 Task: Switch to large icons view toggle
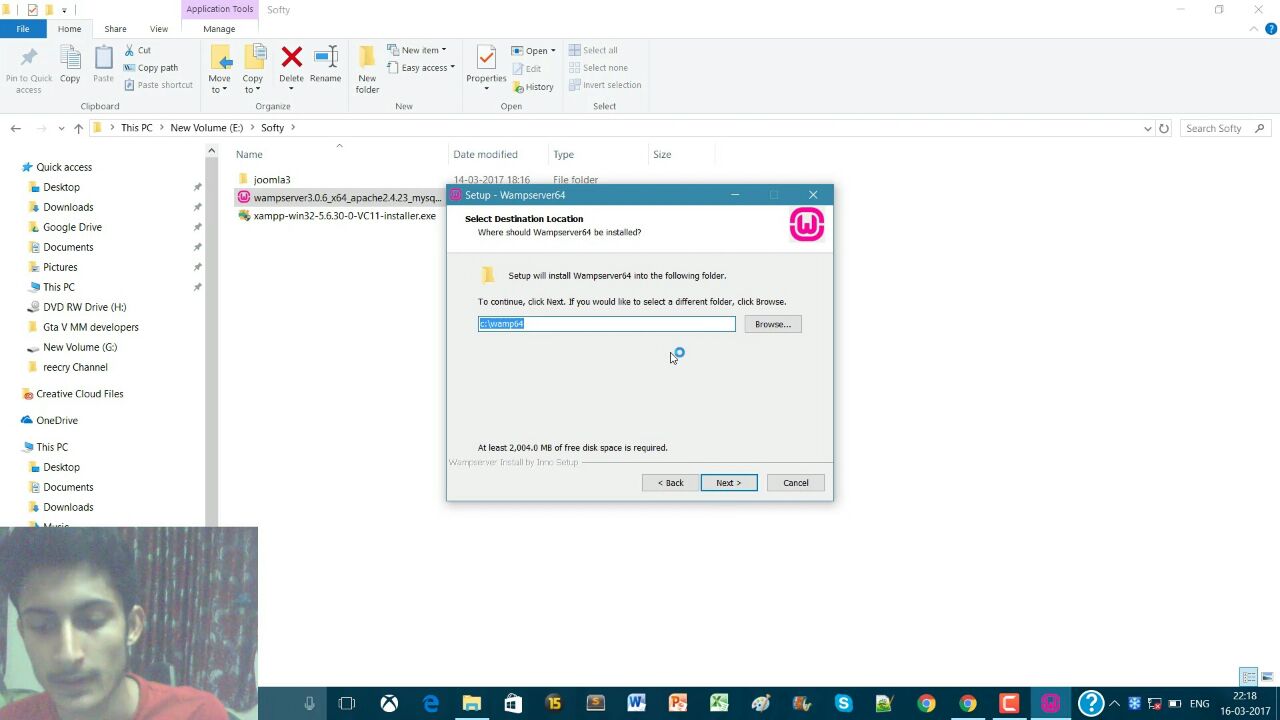[x=1267, y=677]
